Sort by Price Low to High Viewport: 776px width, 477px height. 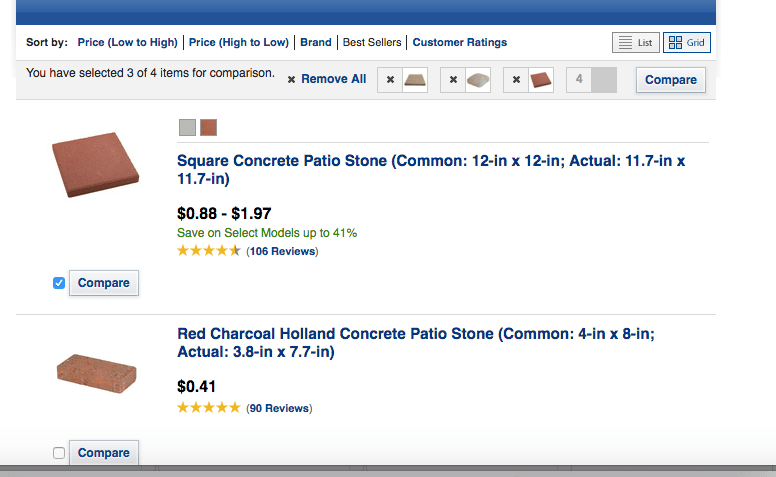click(127, 43)
